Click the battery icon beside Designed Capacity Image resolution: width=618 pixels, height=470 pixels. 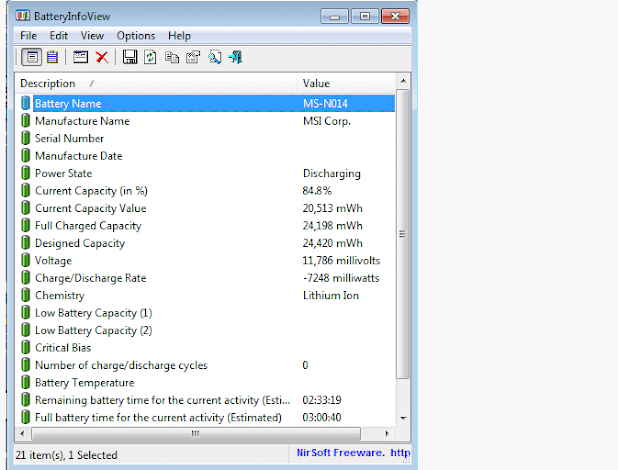tap(25, 243)
